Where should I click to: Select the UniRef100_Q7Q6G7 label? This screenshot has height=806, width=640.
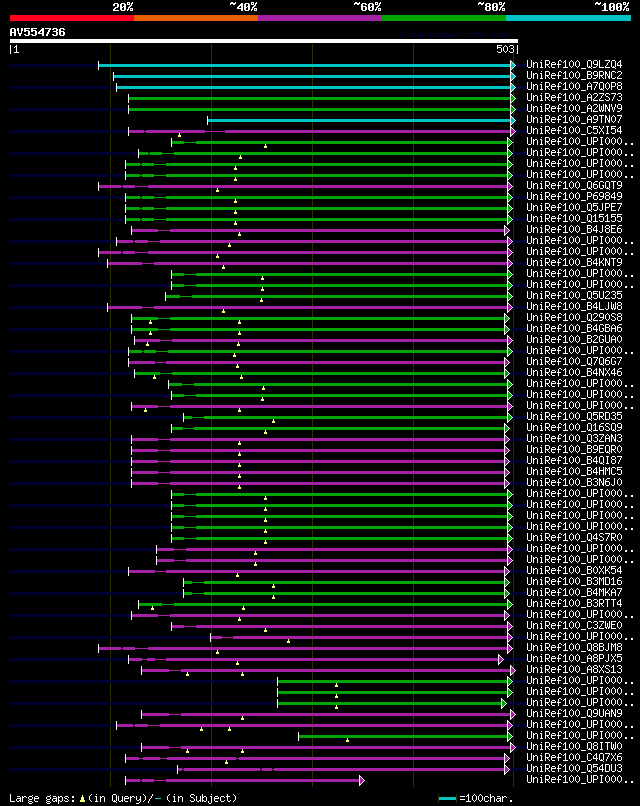click(x=574, y=361)
